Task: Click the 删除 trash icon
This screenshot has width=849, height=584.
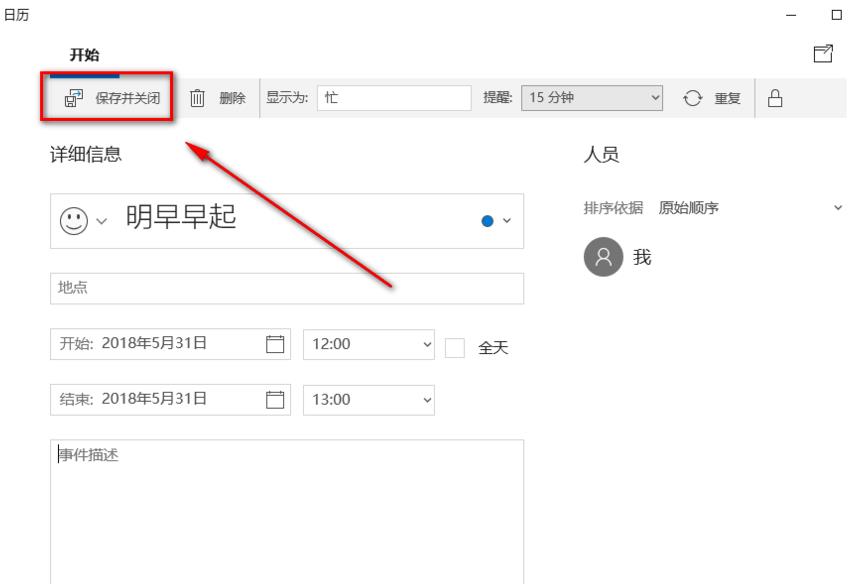Action: click(198, 97)
